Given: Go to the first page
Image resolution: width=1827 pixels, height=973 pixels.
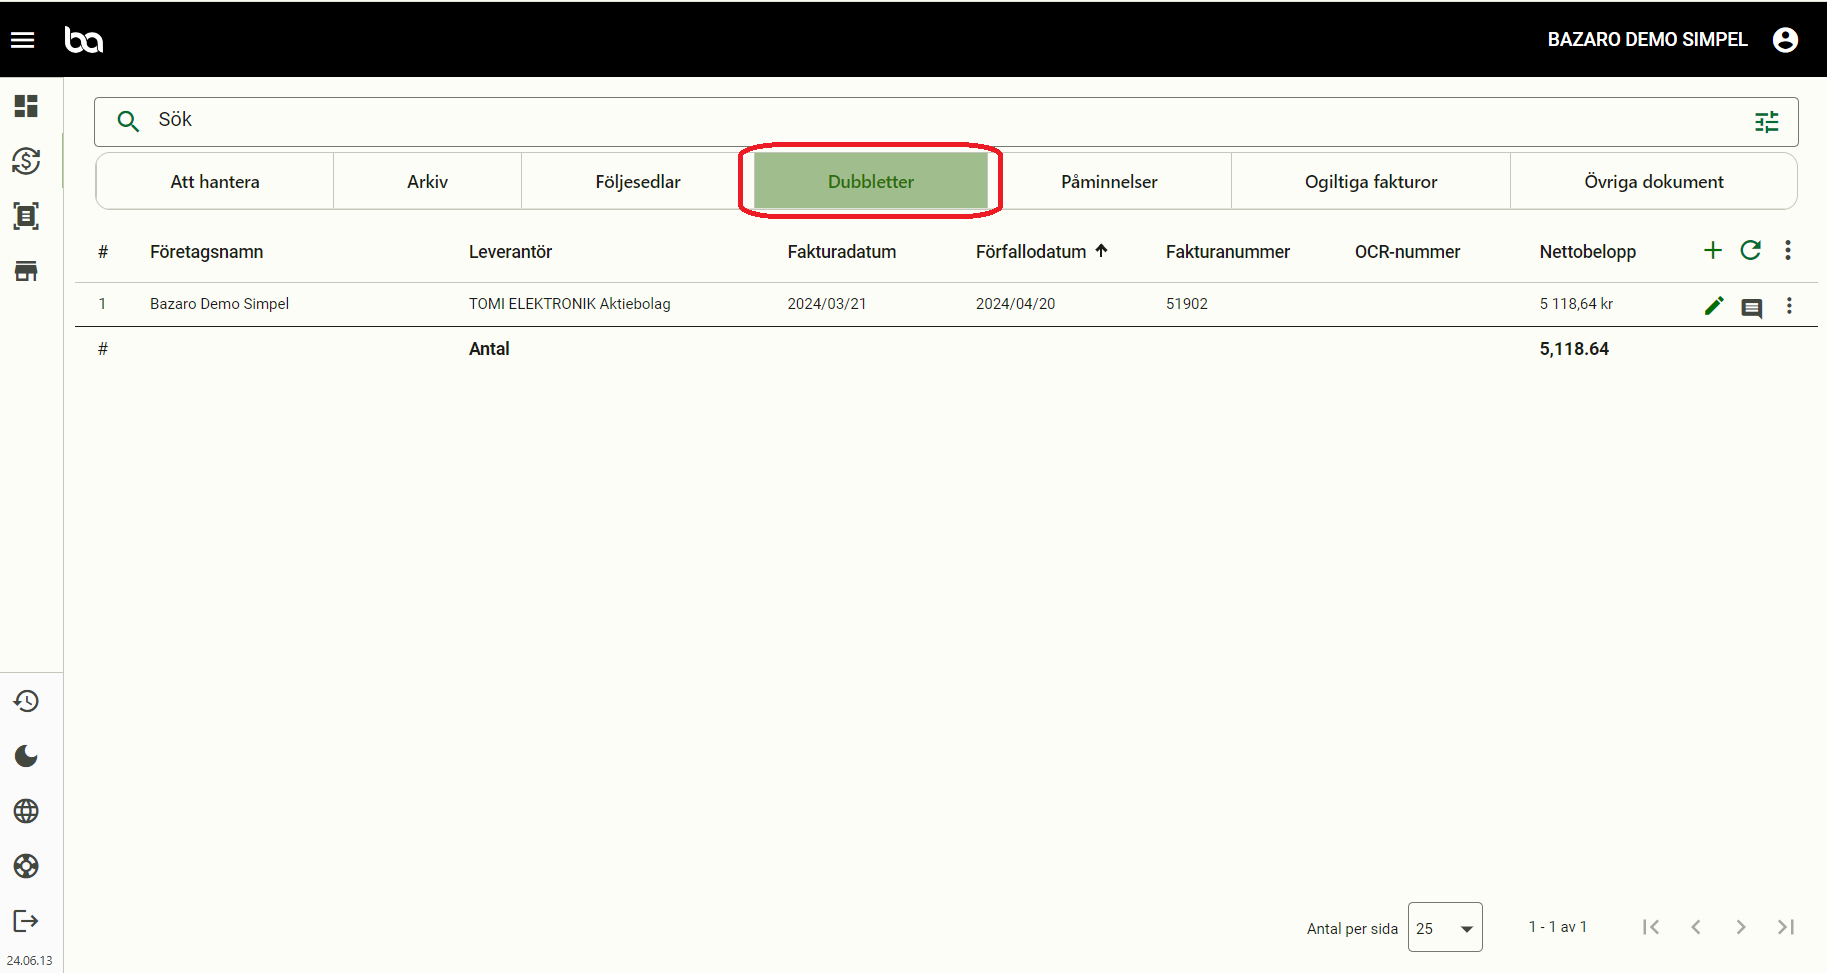Looking at the screenshot, I should 1651,927.
